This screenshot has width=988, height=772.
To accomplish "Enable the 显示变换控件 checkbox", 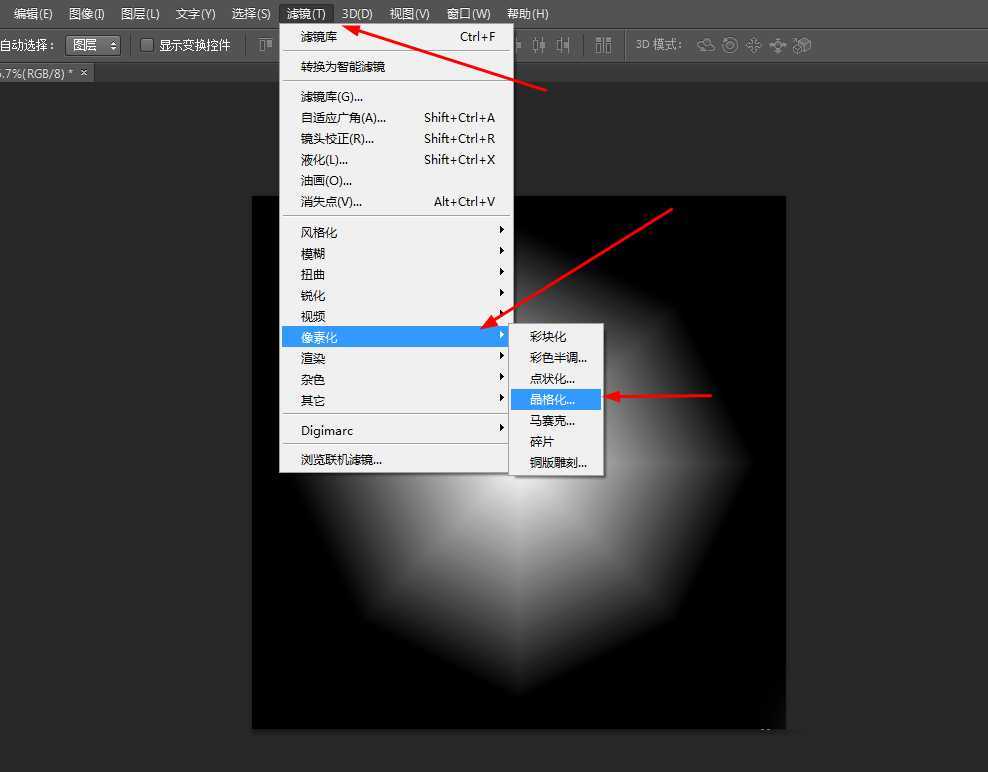I will pyautogui.click(x=146, y=45).
